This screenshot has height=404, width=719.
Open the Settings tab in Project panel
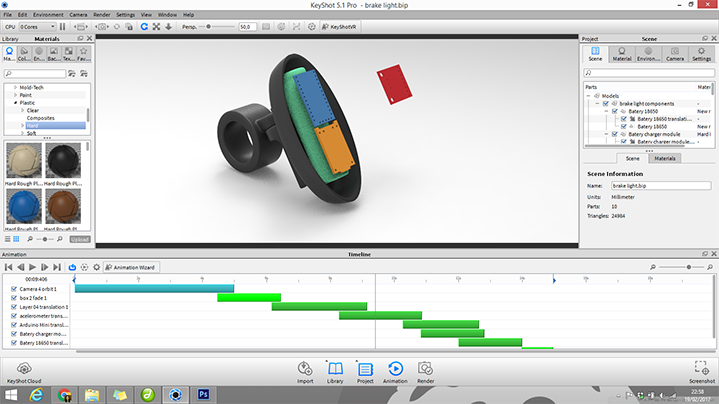tap(702, 54)
